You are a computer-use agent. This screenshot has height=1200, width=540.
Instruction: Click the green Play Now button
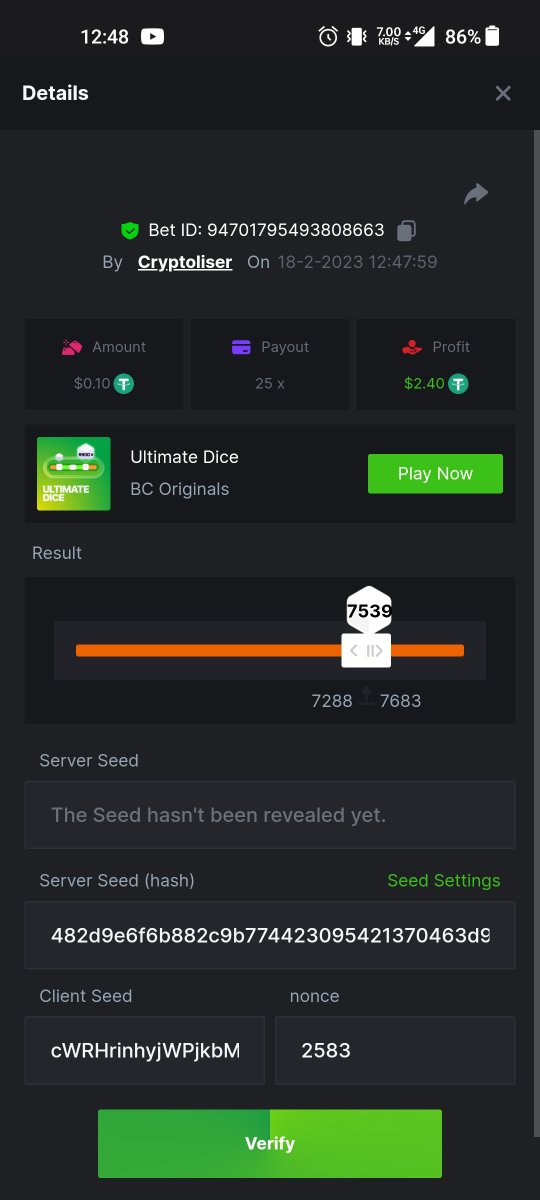click(435, 474)
